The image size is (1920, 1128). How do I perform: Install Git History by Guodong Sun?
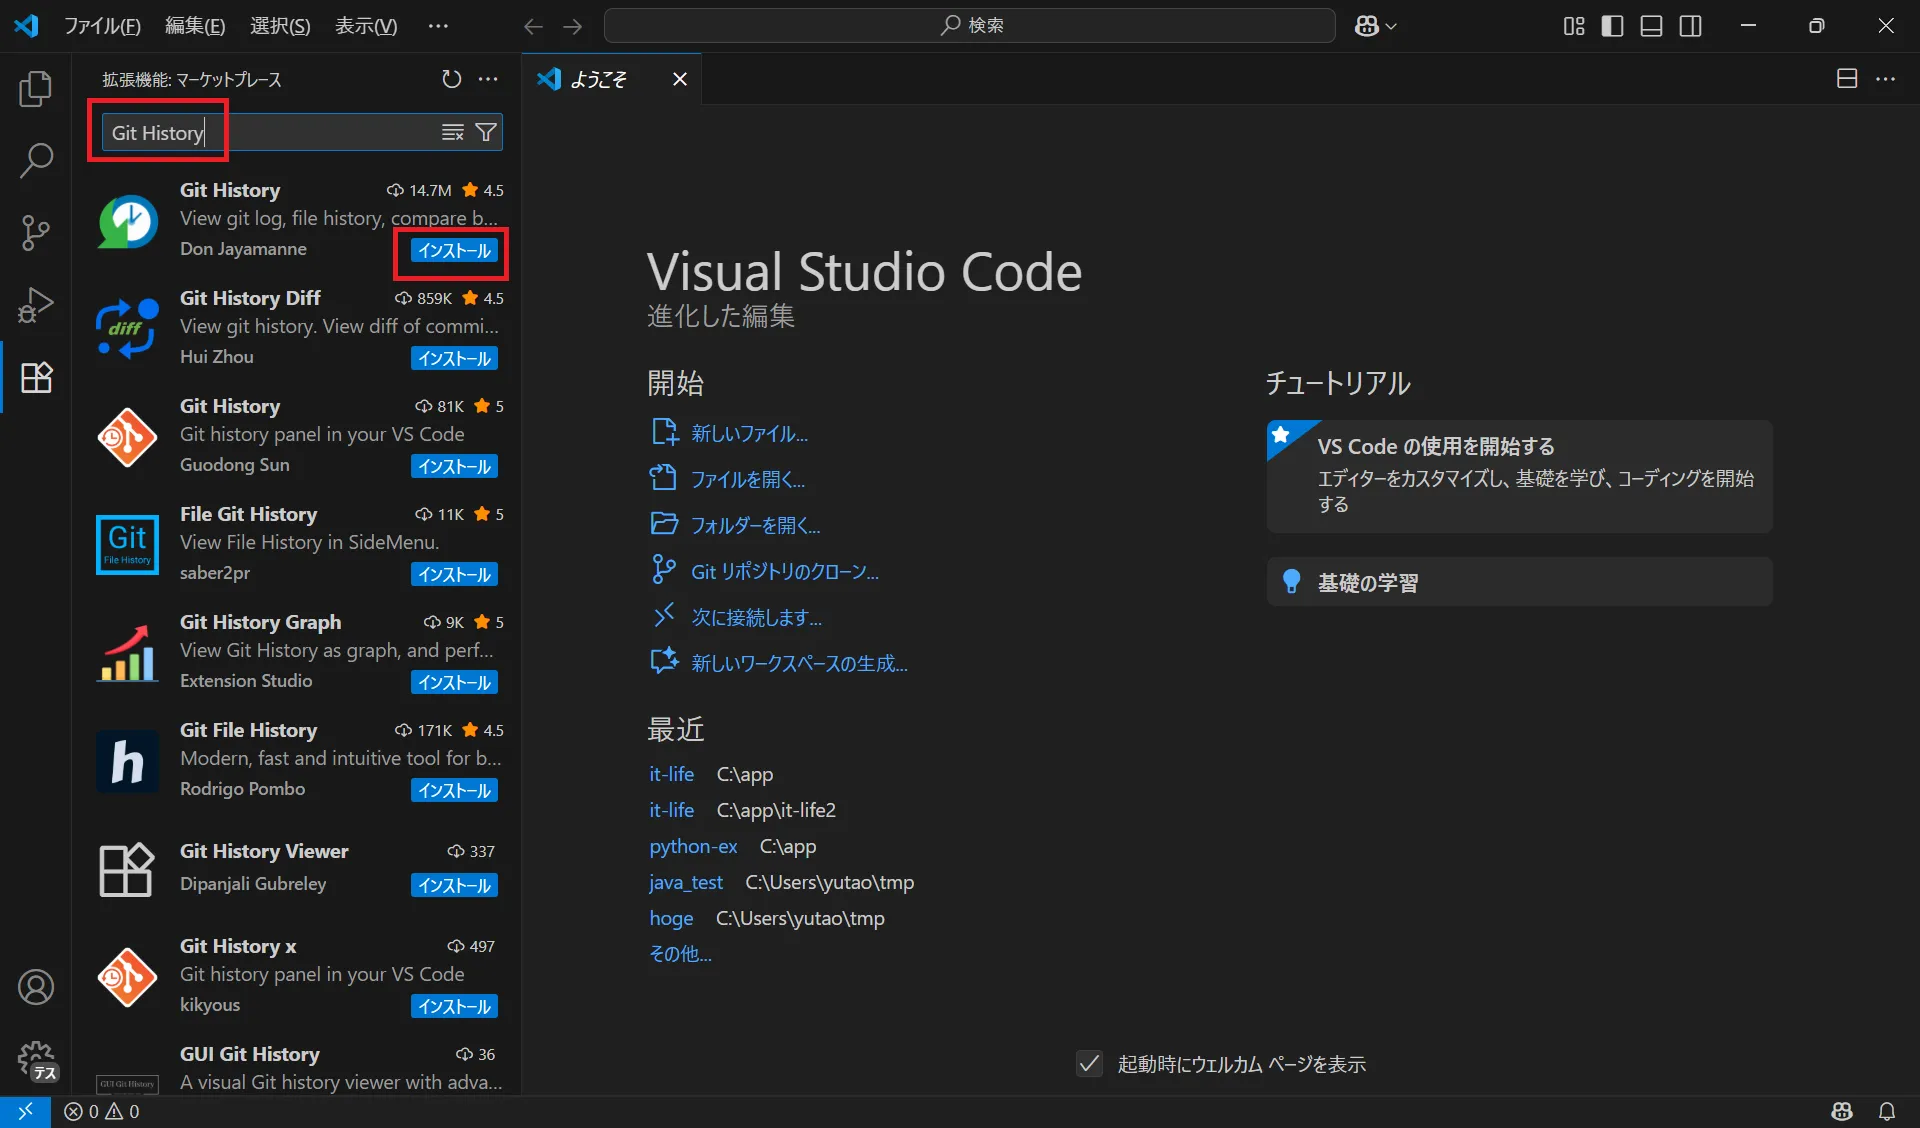click(x=454, y=466)
